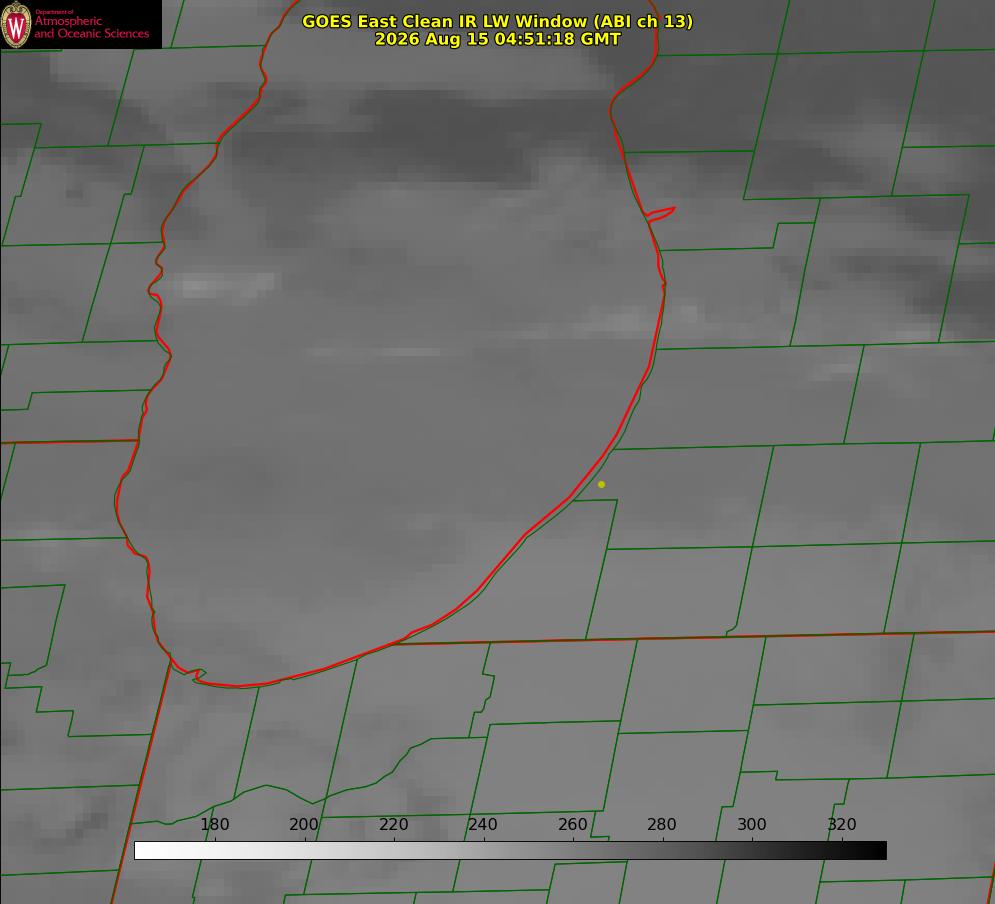Click the Atmospheric and Oceanic Sciences text

91,27
